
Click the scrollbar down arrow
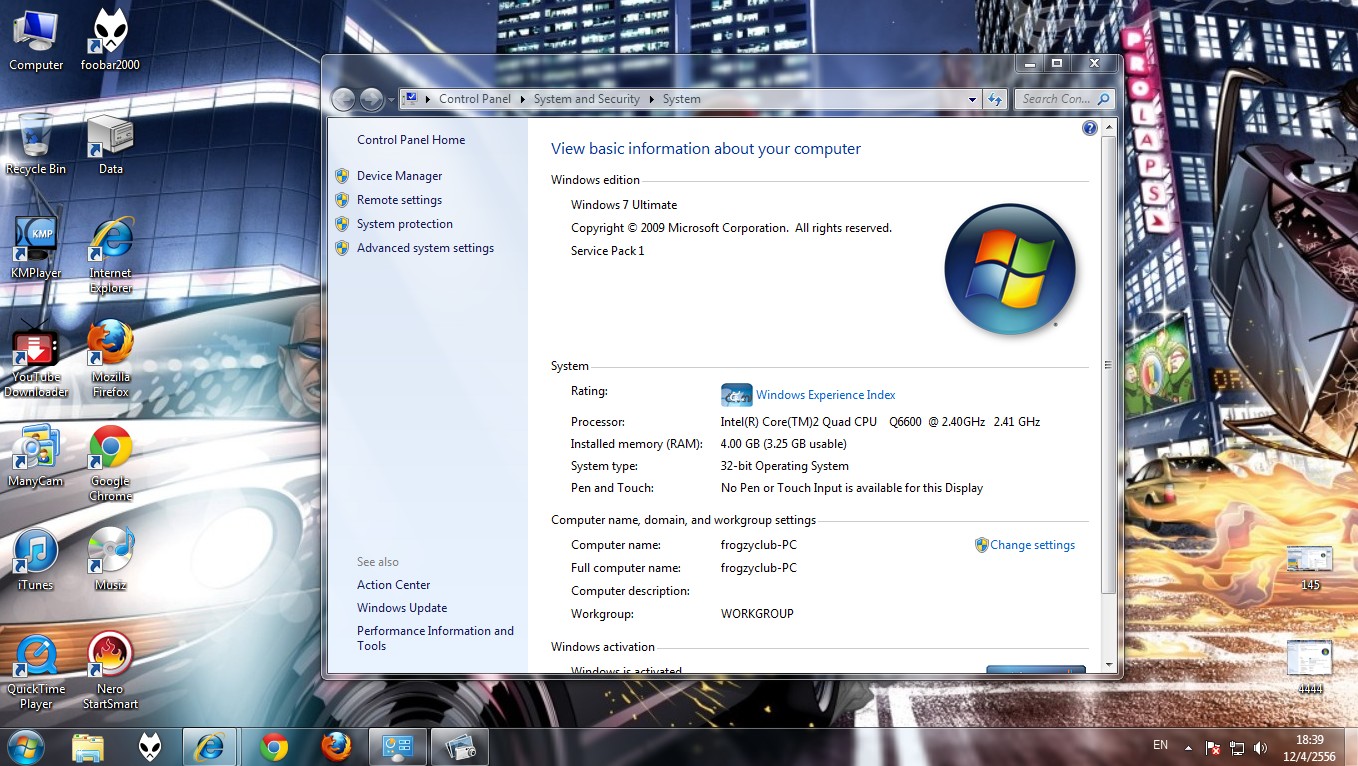click(x=1108, y=664)
